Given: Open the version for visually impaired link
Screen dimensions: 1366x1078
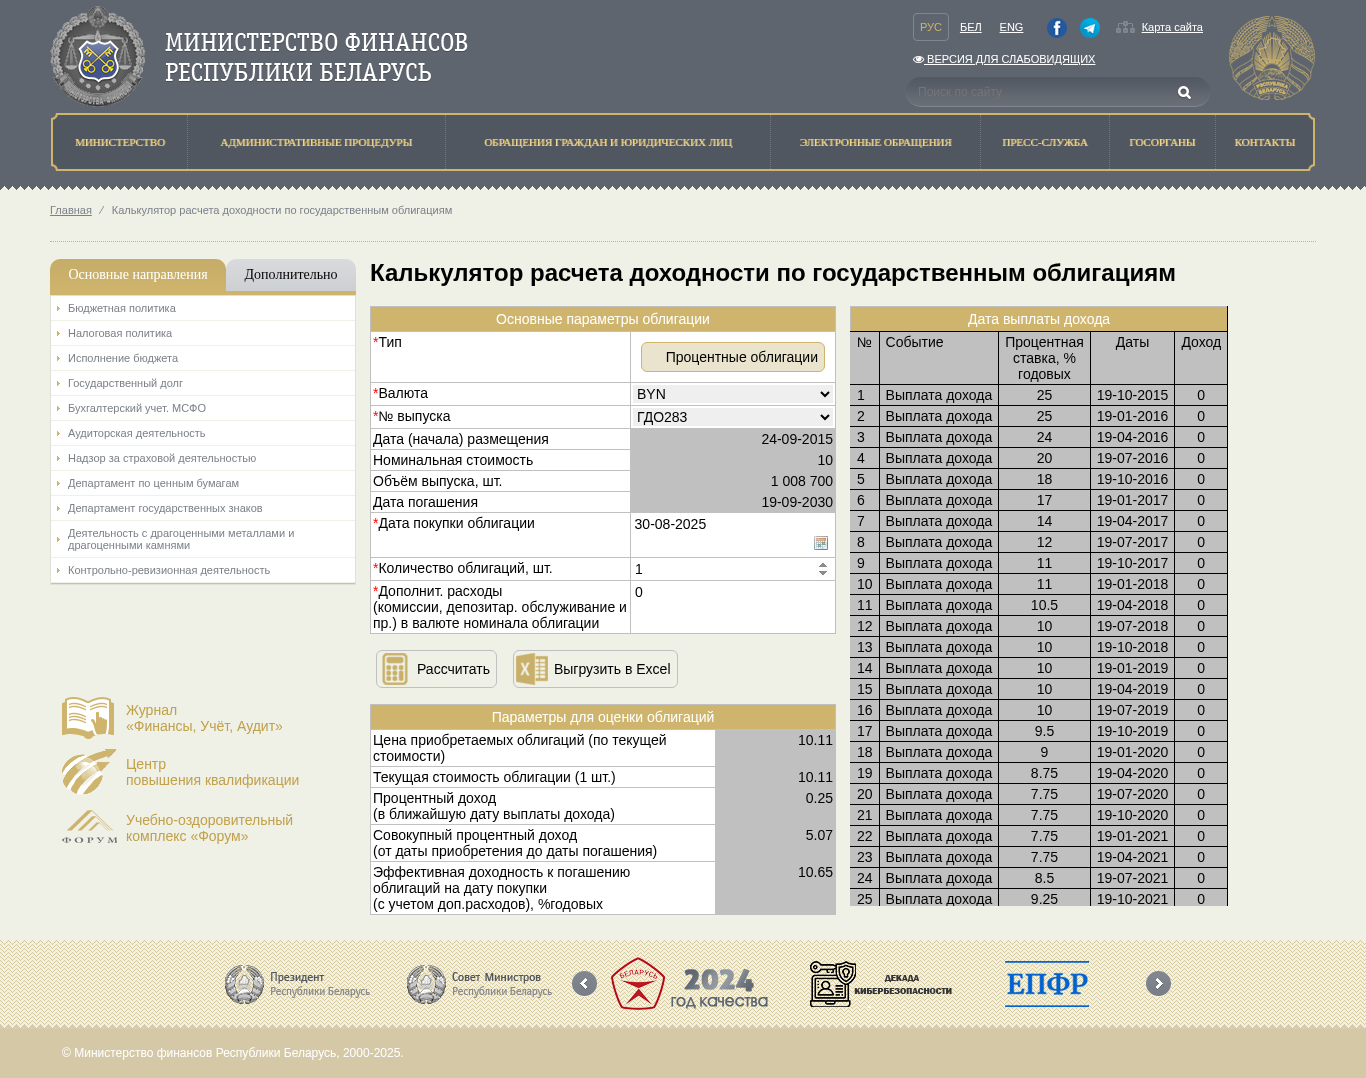Looking at the screenshot, I should [x=1004, y=59].
